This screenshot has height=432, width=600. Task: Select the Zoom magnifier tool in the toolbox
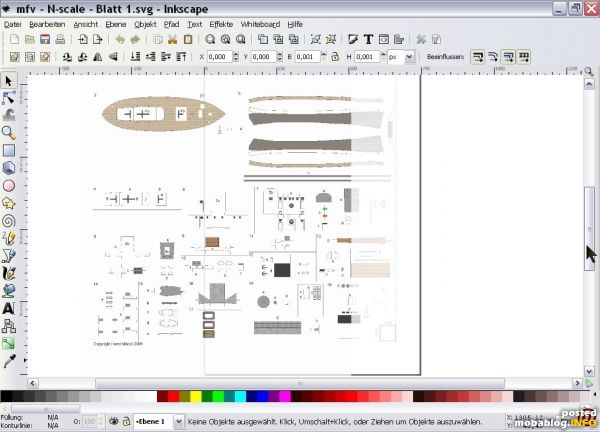pos(9,133)
